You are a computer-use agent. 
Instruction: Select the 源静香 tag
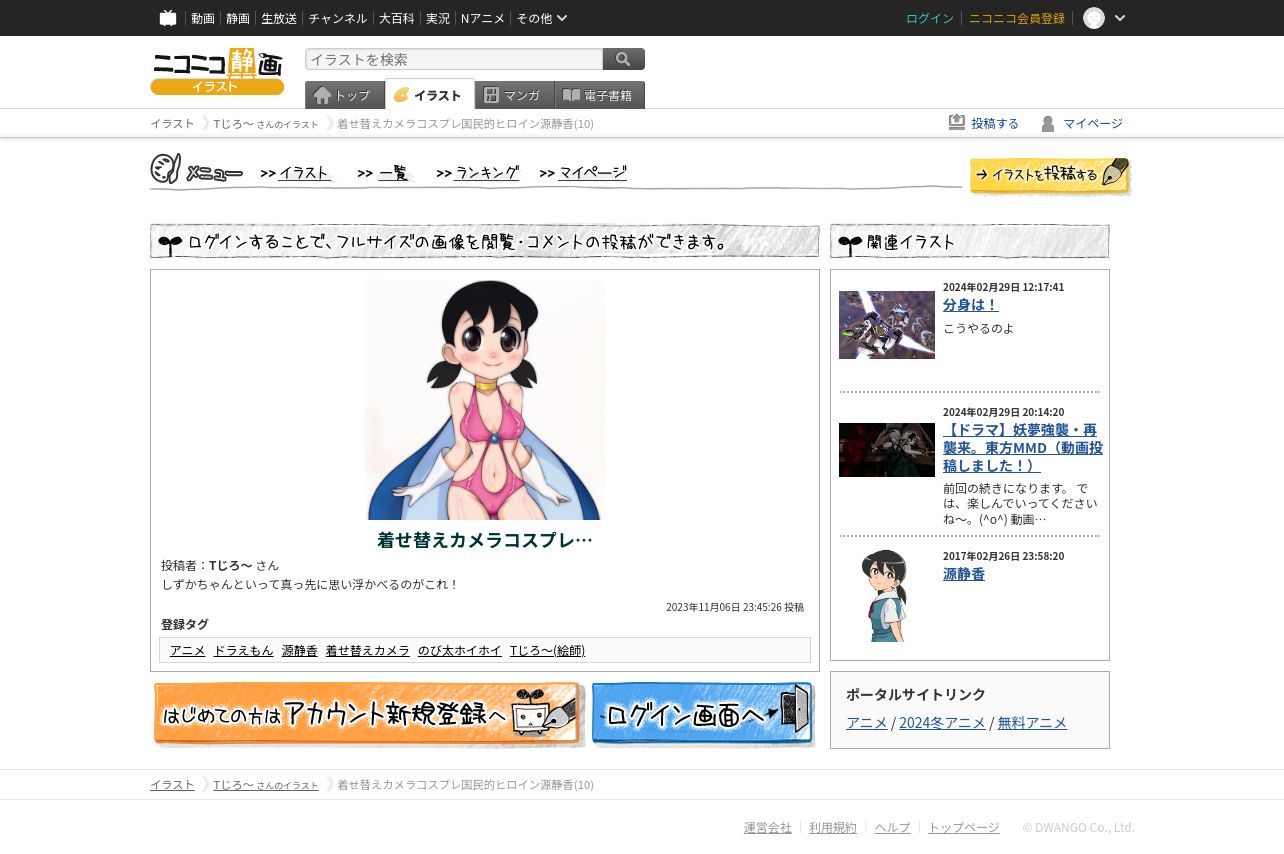tap(299, 650)
